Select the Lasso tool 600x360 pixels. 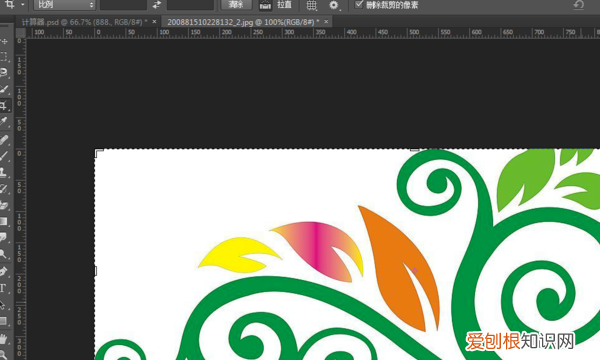pos(4,72)
